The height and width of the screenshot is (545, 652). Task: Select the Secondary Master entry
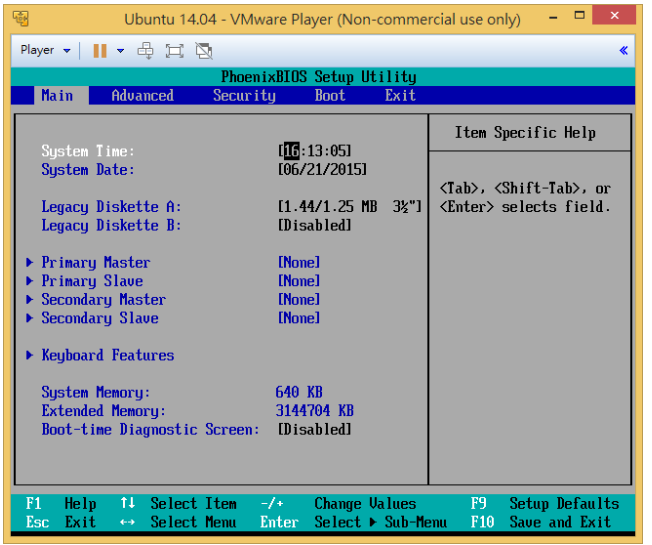click(104, 300)
